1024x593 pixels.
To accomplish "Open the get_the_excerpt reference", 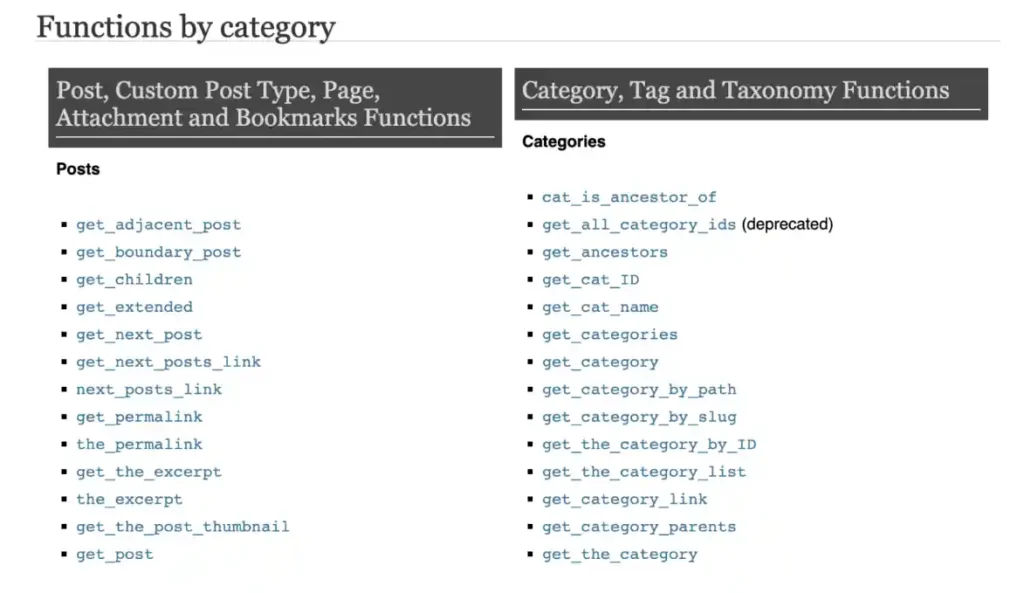I will (x=148, y=471).
